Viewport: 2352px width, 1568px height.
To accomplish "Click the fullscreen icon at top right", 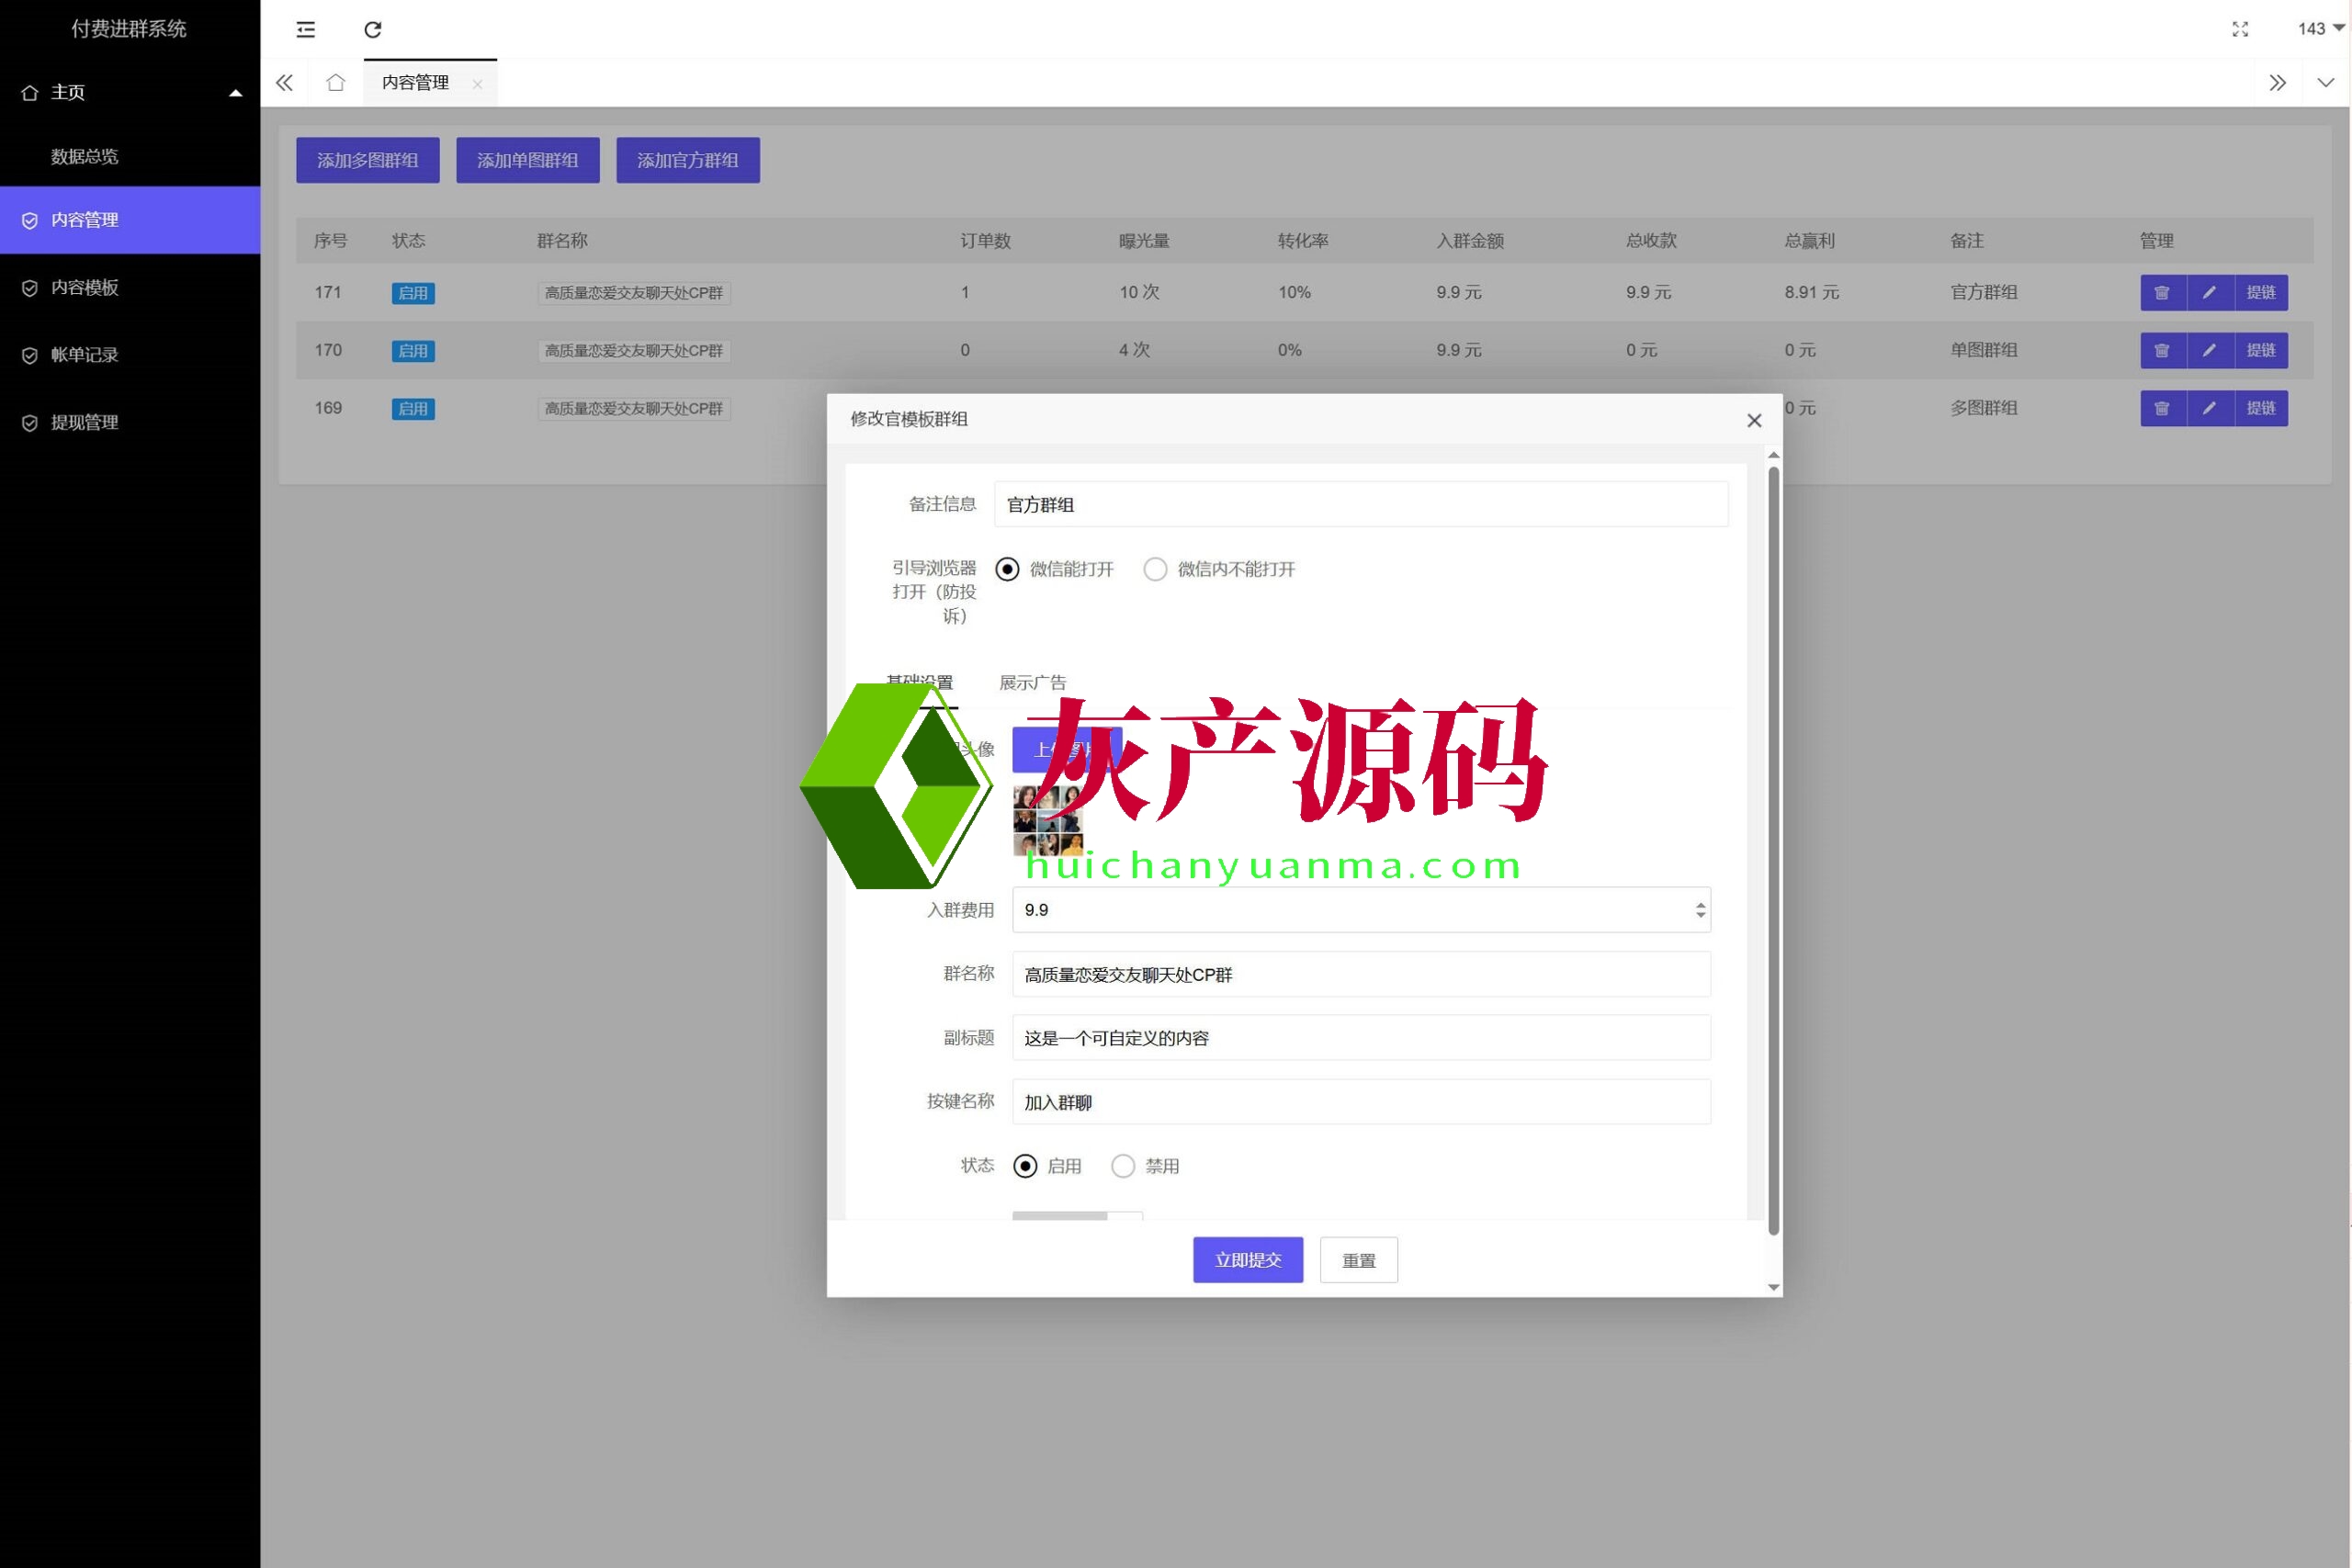I will pos(2240,29).
